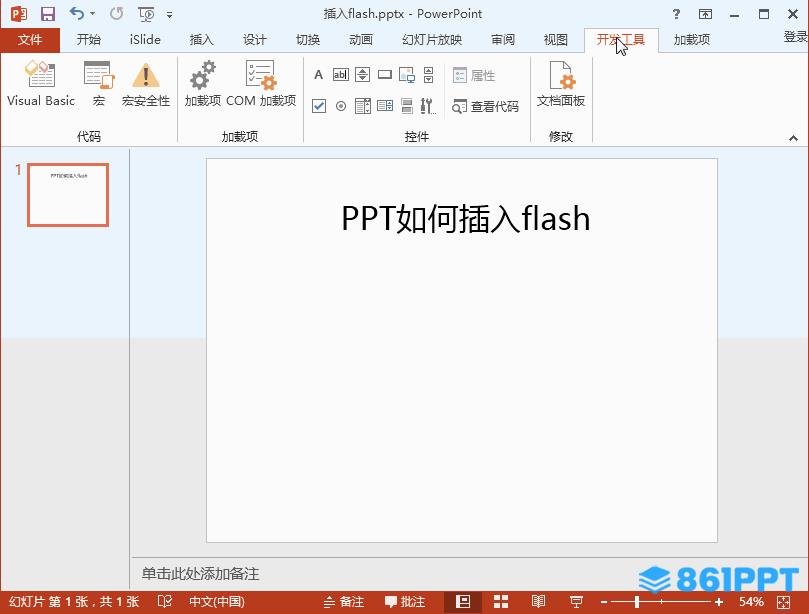Switch to the 幻灯片放映 (Slide Show) tab

(x=432, y=40)
